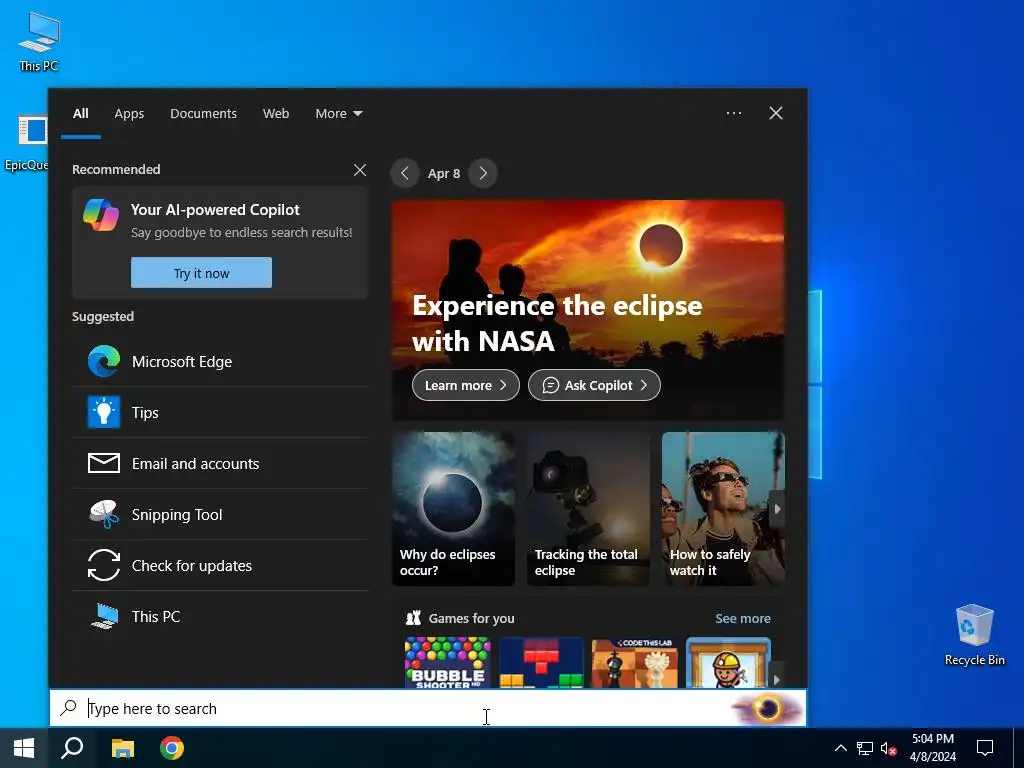Switch to the Documents tab
This screenshot has height=768, width=1024.
[203, 114]
